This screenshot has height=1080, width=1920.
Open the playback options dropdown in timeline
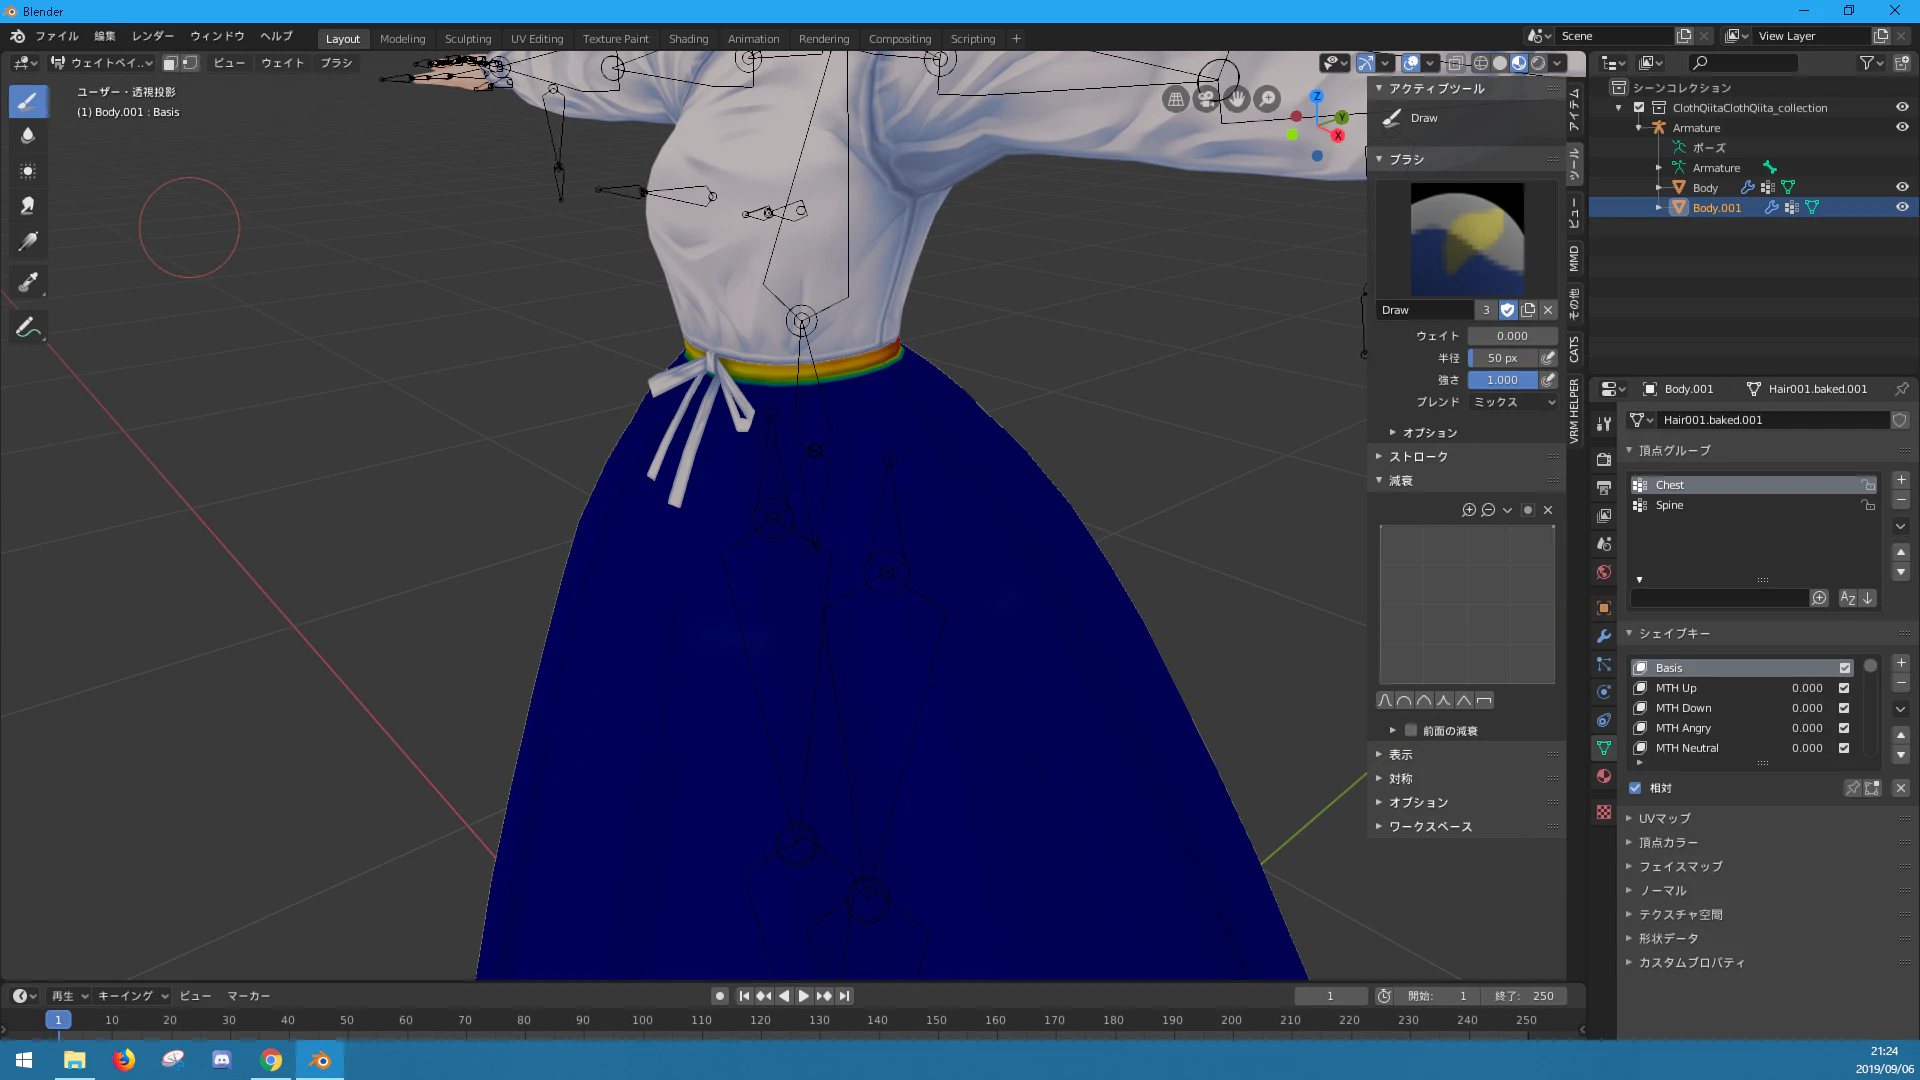[x=69, y=996]
